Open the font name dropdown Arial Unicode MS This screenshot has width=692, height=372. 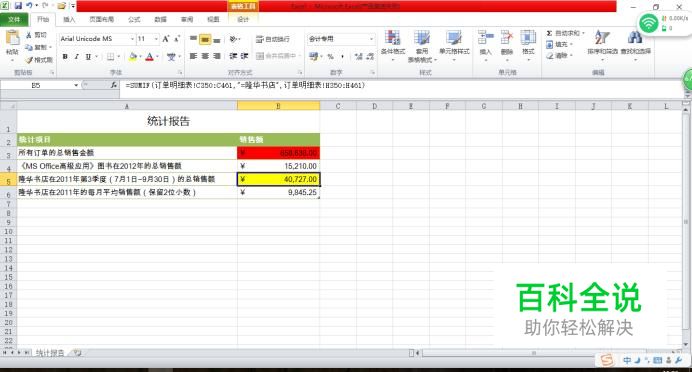pos(132,39)
